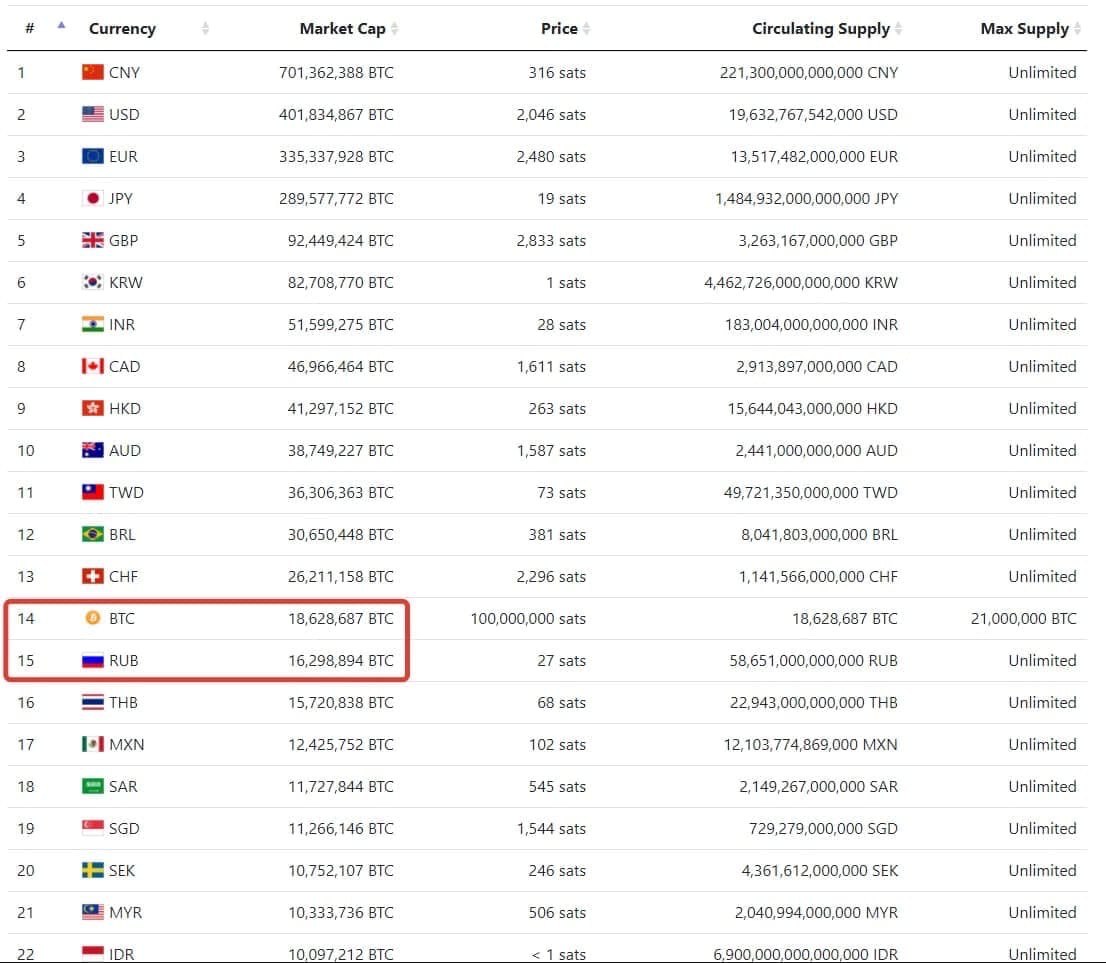Select the RUB currency name
Screen dimensions: 1106x963
coord(123,660)
